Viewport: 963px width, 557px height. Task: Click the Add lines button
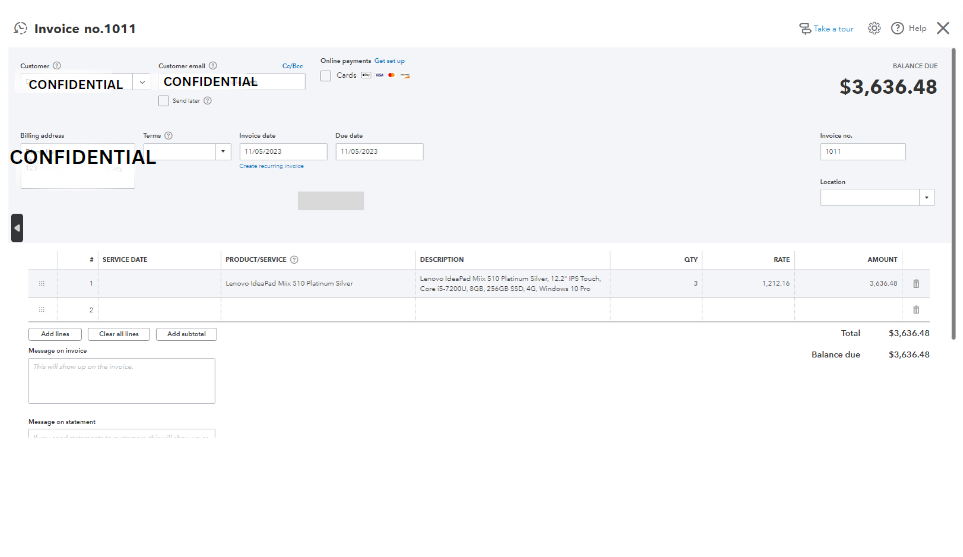tap(55, 334)
